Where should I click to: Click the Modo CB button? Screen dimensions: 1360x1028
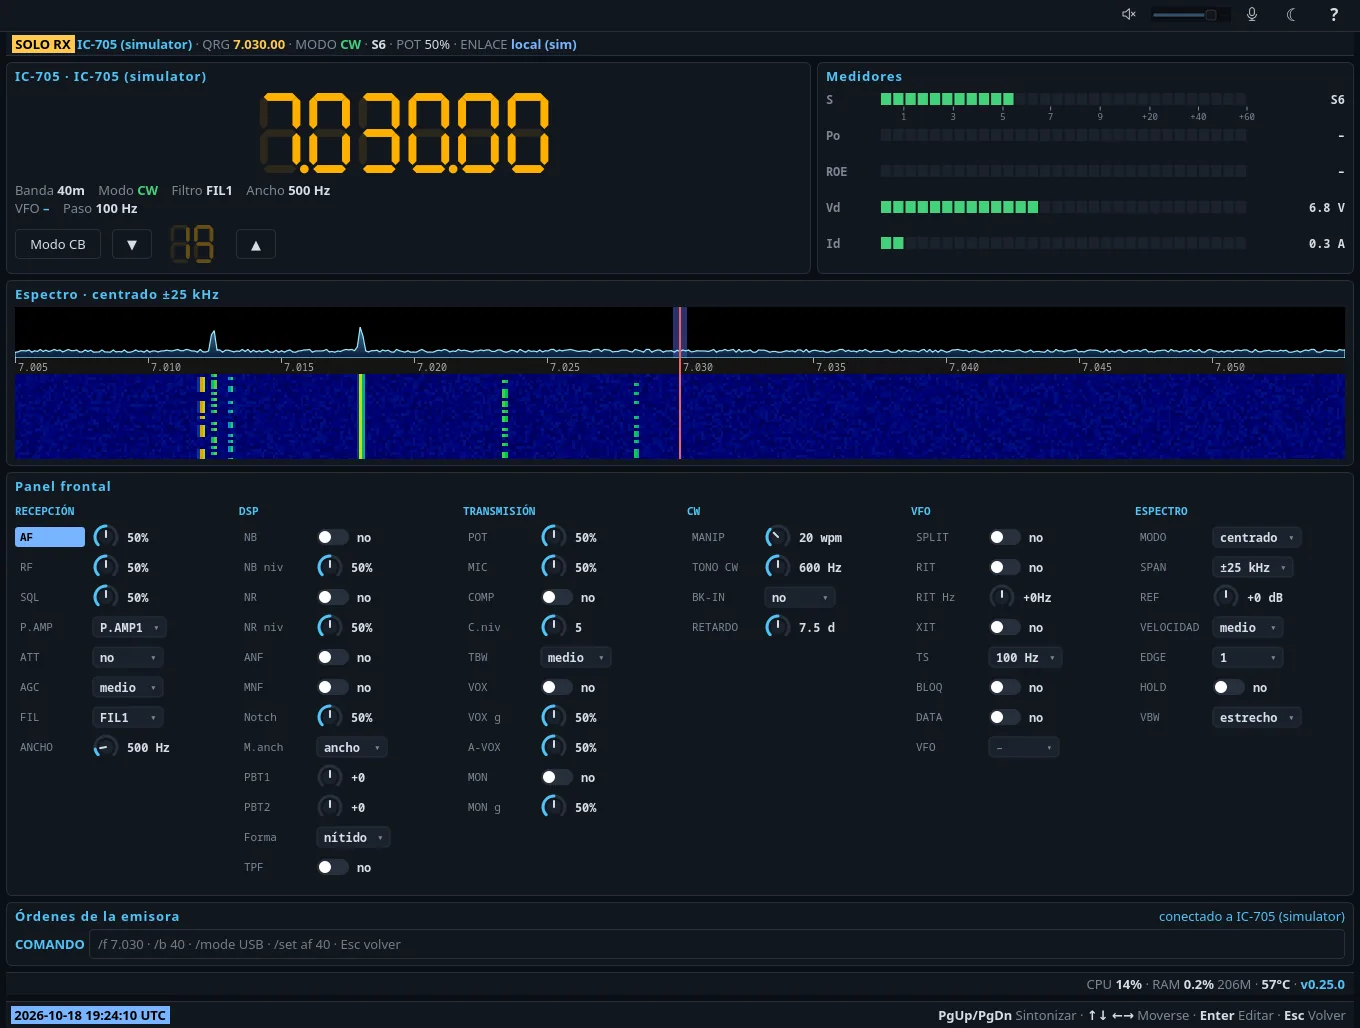[58, 244]
